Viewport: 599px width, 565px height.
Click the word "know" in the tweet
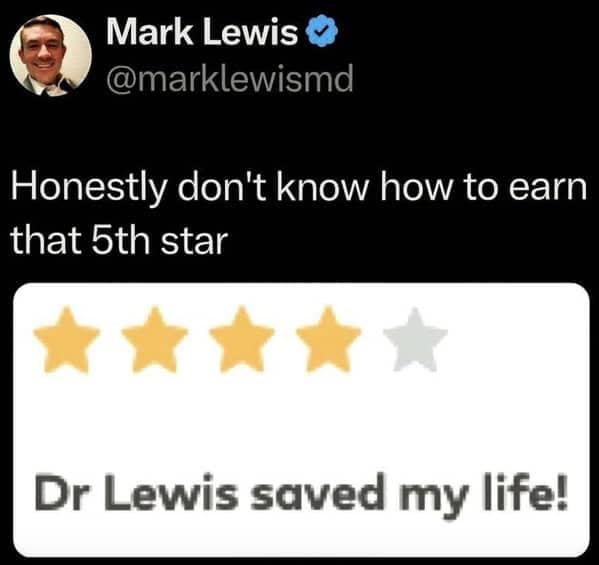(324, 187)
